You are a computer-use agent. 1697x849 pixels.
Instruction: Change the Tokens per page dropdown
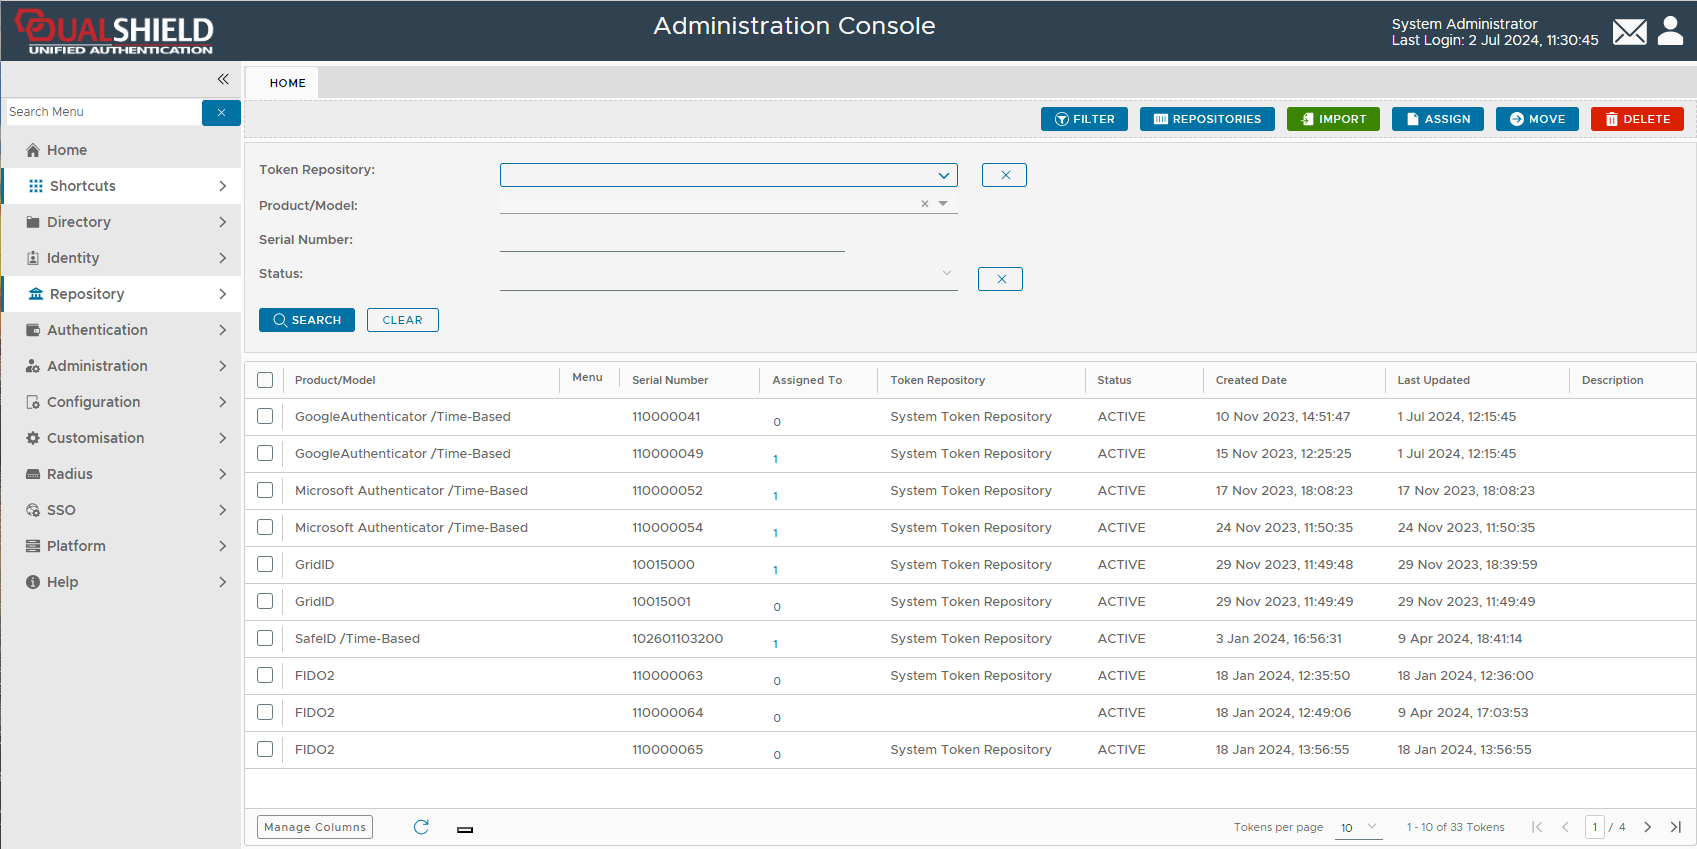pyautogui.click(x=1358, y=827)
